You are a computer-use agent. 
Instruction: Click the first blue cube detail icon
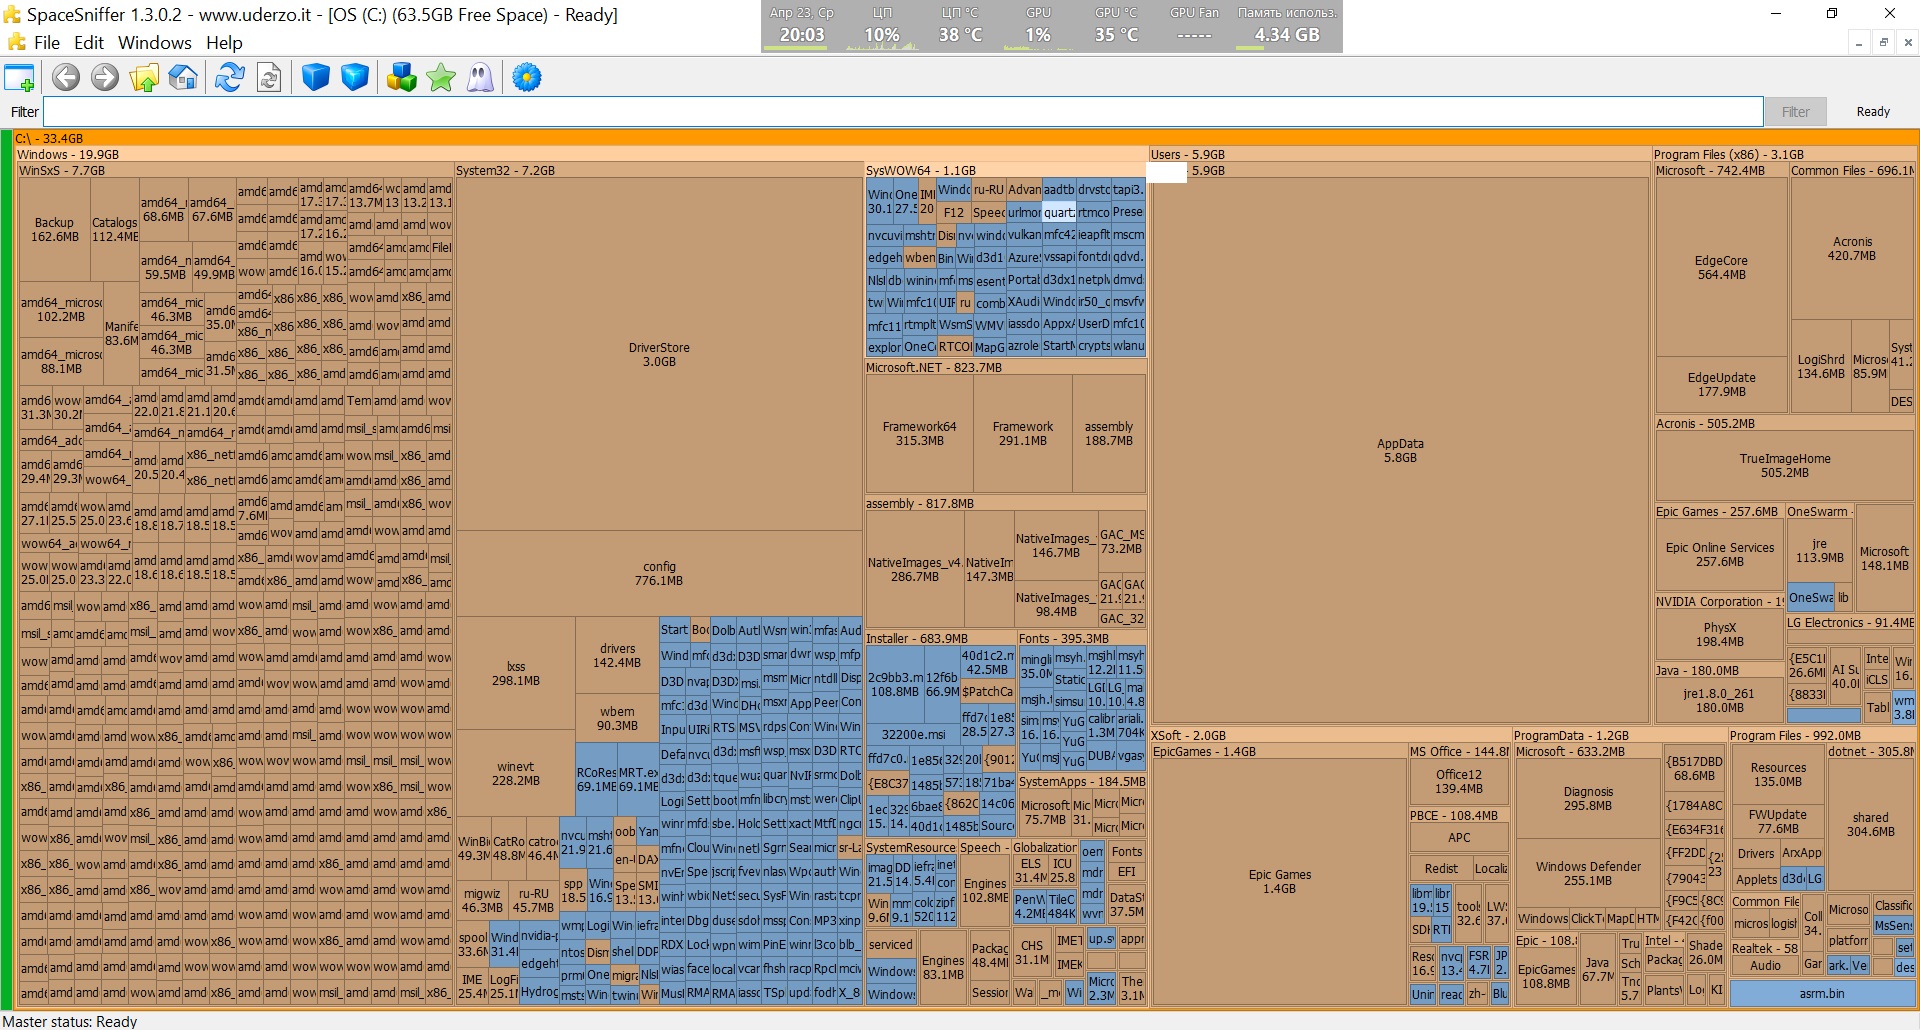316,77
